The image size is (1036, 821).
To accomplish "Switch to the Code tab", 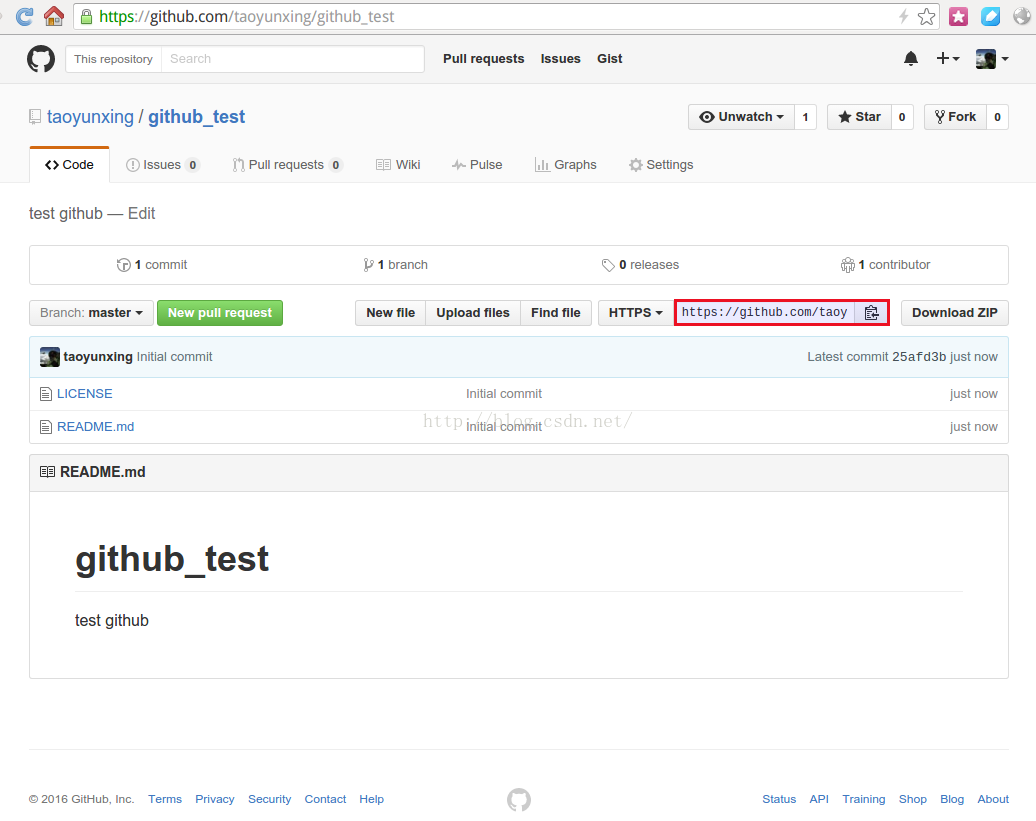I will click(x=69, y=164).
